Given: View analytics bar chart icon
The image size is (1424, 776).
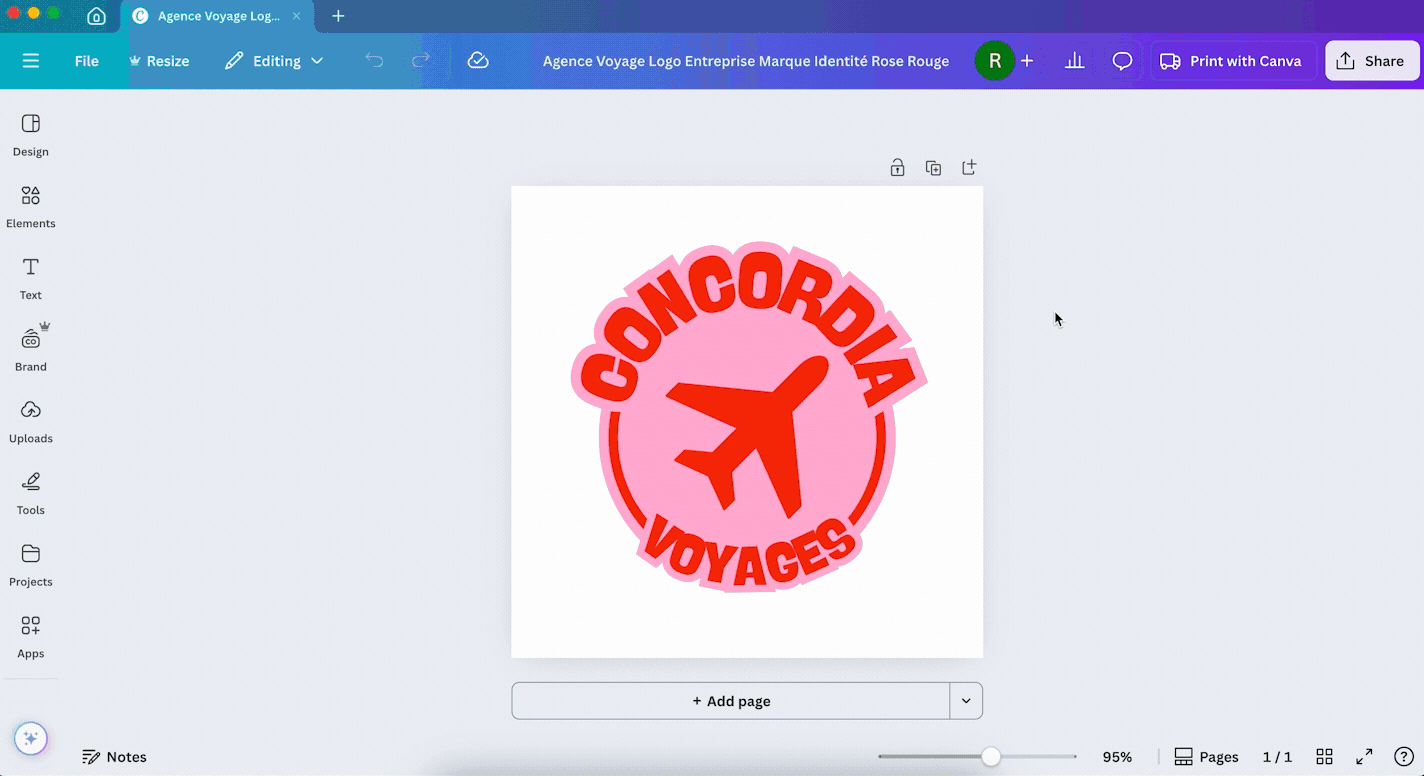Looking at the screenshot, I should 1074,61.
